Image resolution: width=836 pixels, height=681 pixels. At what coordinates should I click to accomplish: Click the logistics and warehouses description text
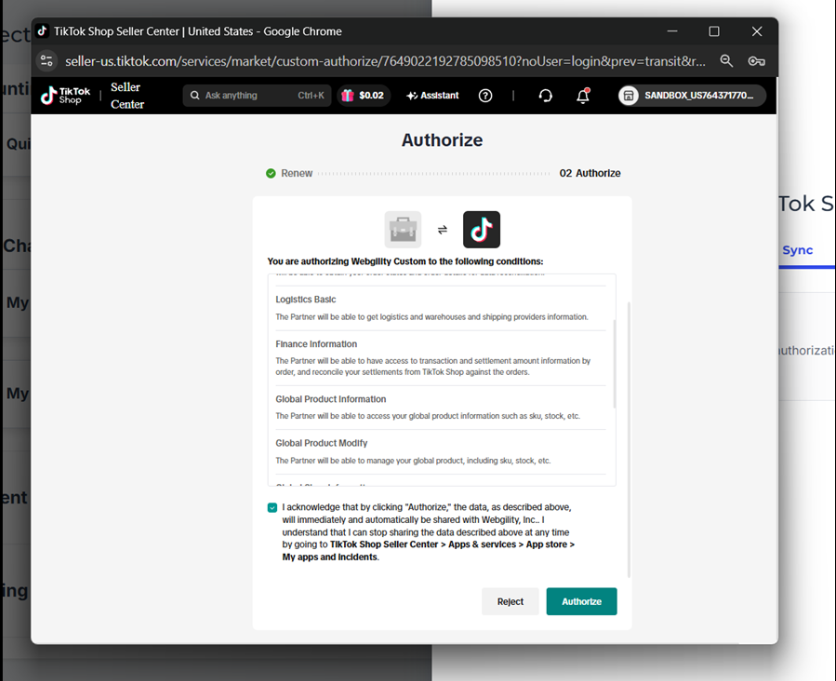click(431, 317)
